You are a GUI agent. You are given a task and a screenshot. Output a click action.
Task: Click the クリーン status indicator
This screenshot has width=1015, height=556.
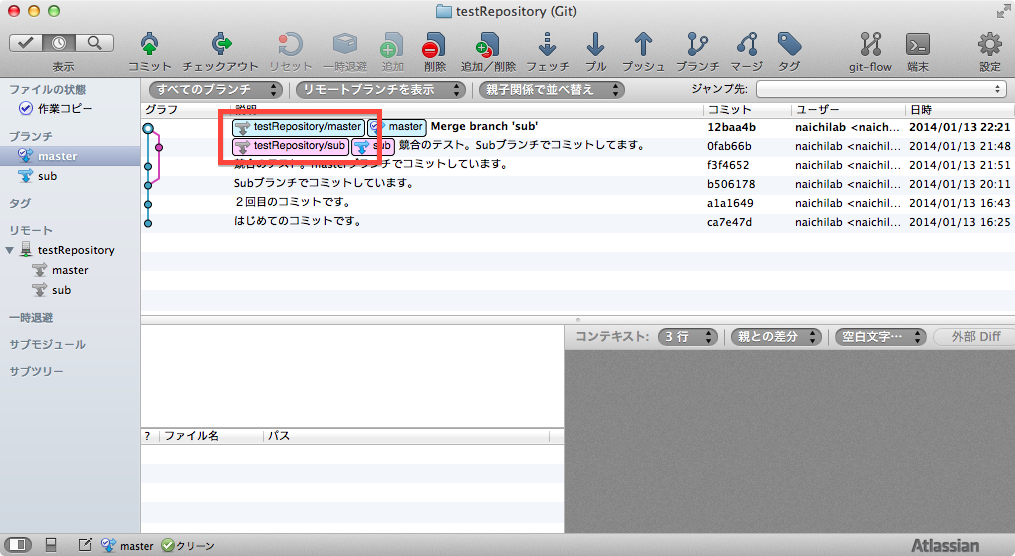point(188,546)
